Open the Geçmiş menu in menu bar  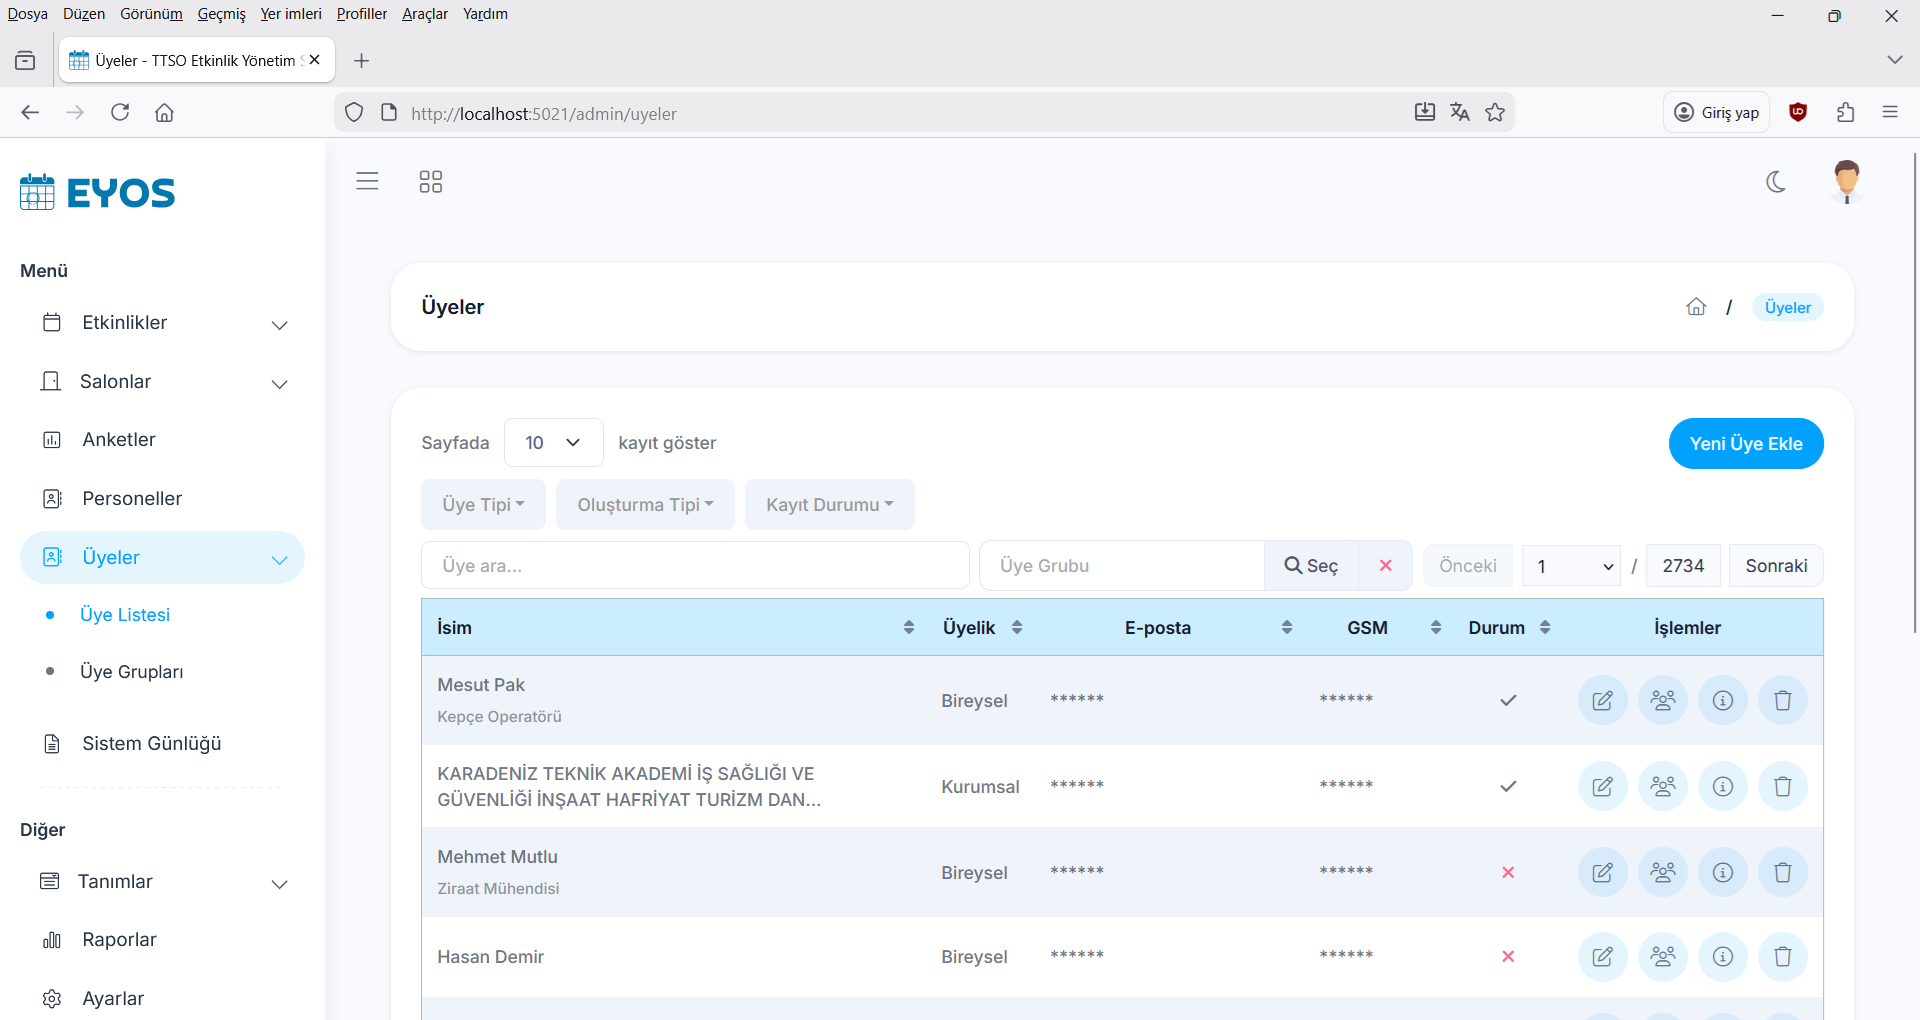pyautogui.click(x=221, y=14)
